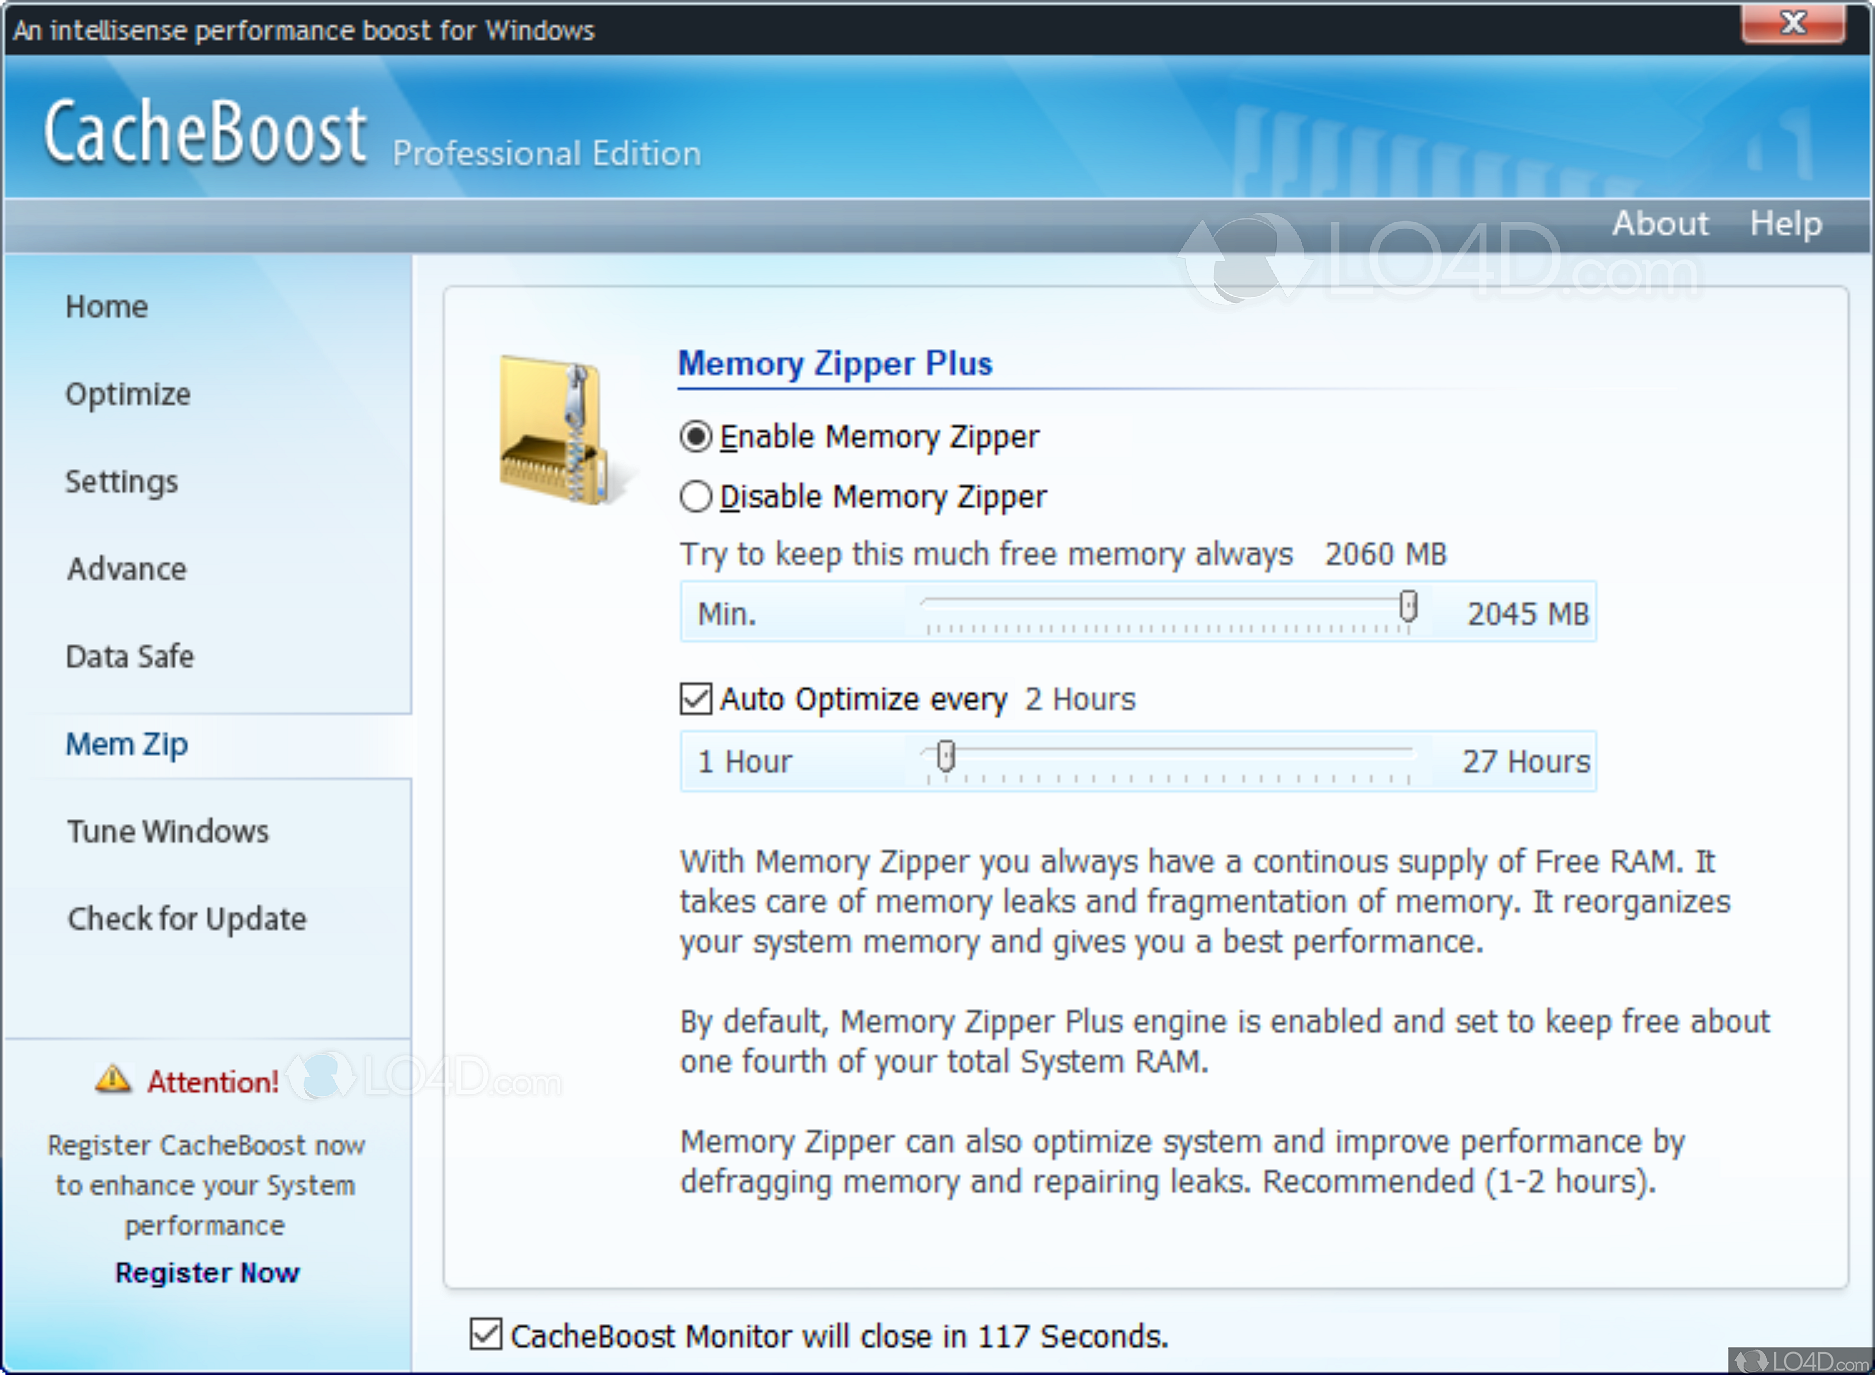The height and width of the screenshot is (1375, 1875).
Task: Open the Optimize section
Action: 128,394
